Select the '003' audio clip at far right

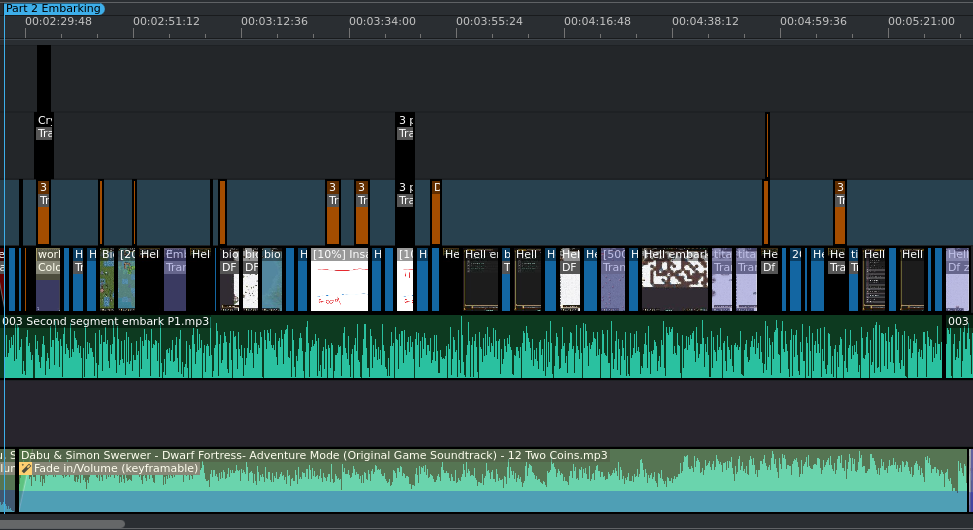[x=959, y=346]
